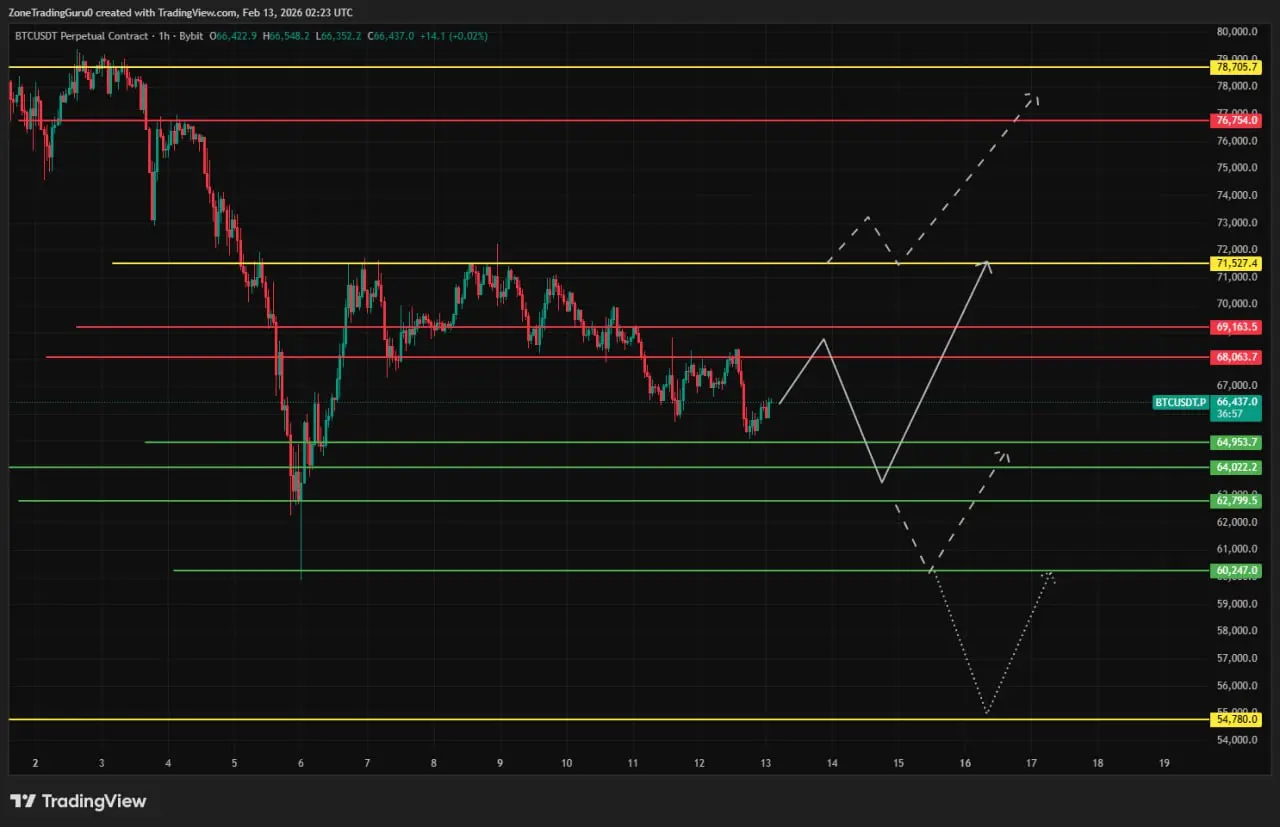Click the 76,000.0 price scale tick
Viewport: 1280px width, 827px height.
[1236, 141]
